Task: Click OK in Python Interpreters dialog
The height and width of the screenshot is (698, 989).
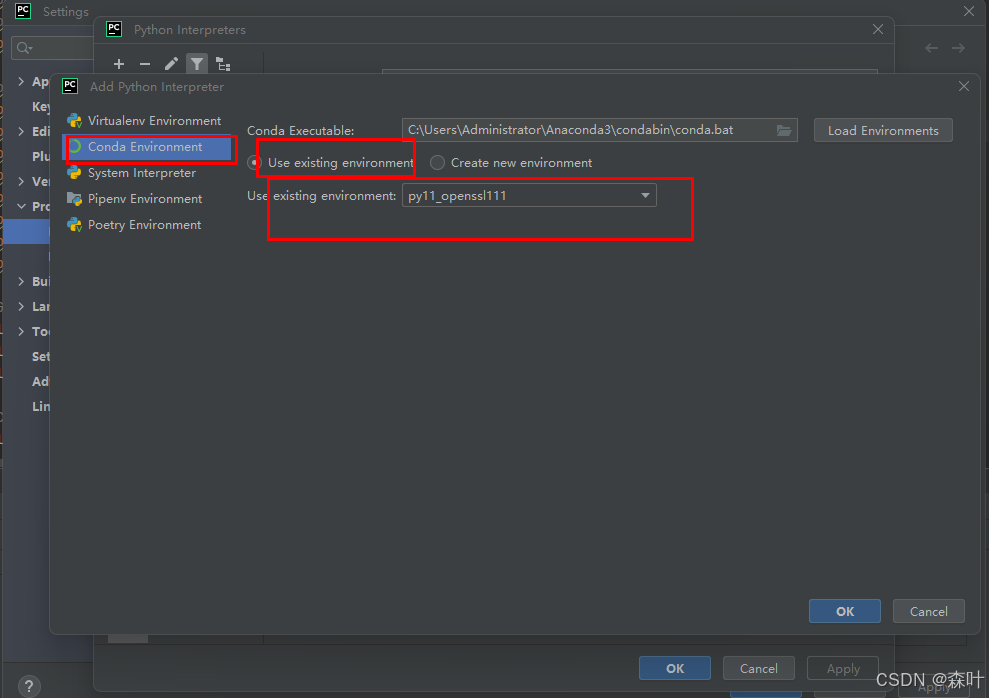Action: tap(675, 668)
